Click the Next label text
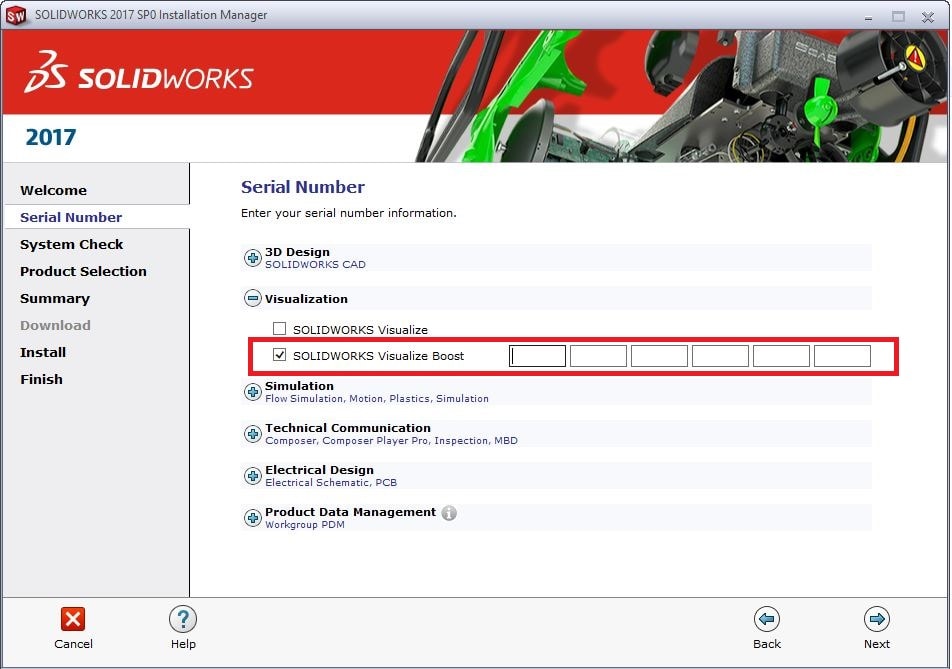952x669 pixels. click(877, 644)
